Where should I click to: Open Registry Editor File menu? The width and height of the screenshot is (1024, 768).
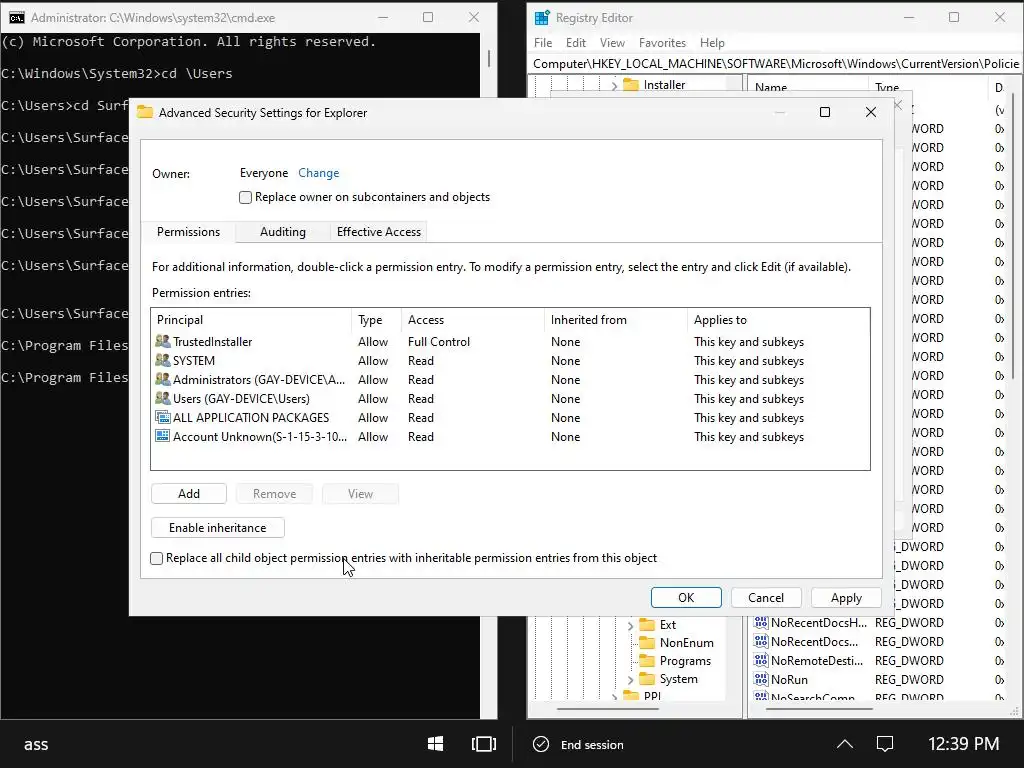click(543, 42)
